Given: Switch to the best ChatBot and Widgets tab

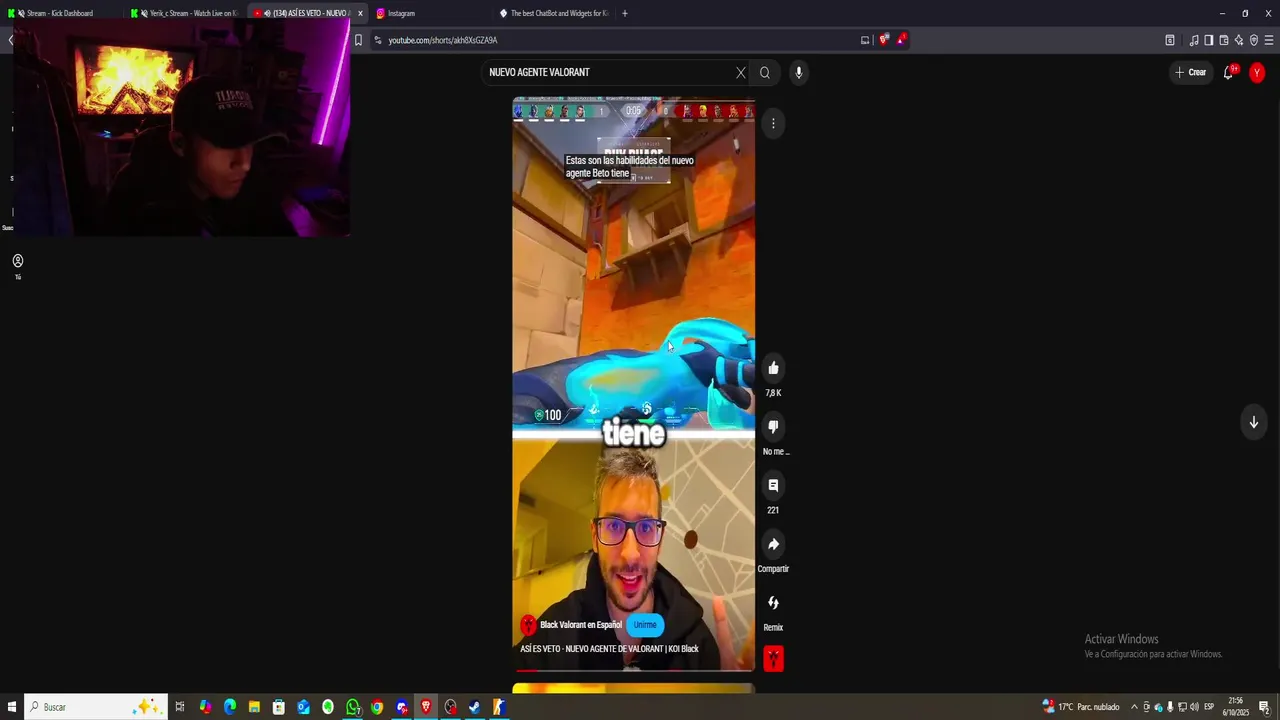Looking at the screenshot, I should 555,13.
